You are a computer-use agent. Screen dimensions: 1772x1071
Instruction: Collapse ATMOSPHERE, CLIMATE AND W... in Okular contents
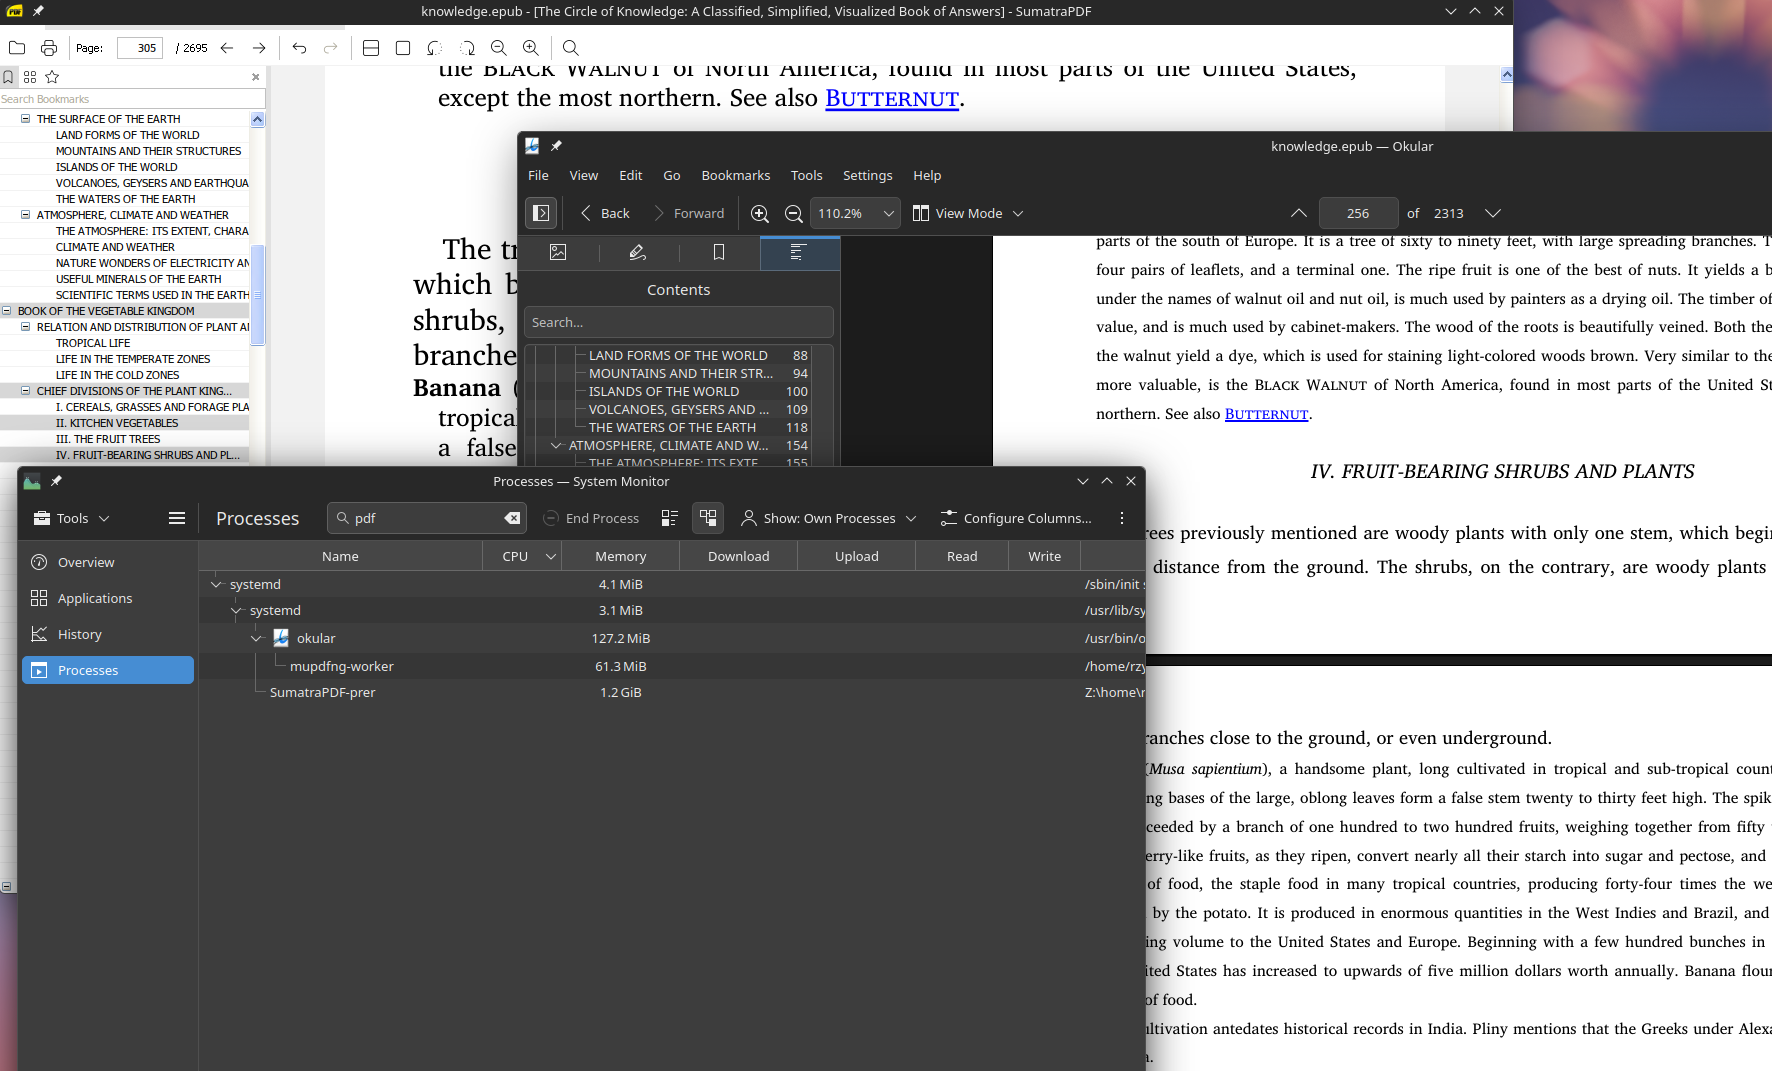click(x=556, y=445)
